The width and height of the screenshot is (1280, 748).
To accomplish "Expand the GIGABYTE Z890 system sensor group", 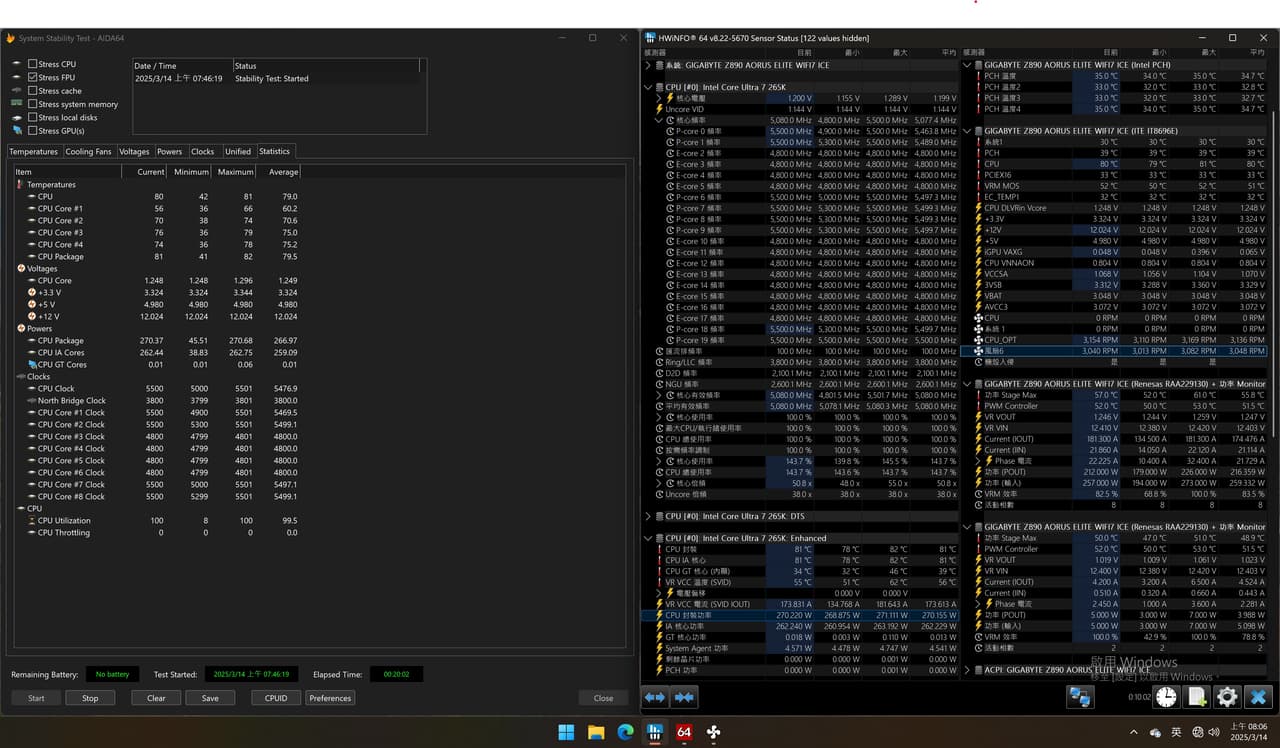I will coord(648,65).
